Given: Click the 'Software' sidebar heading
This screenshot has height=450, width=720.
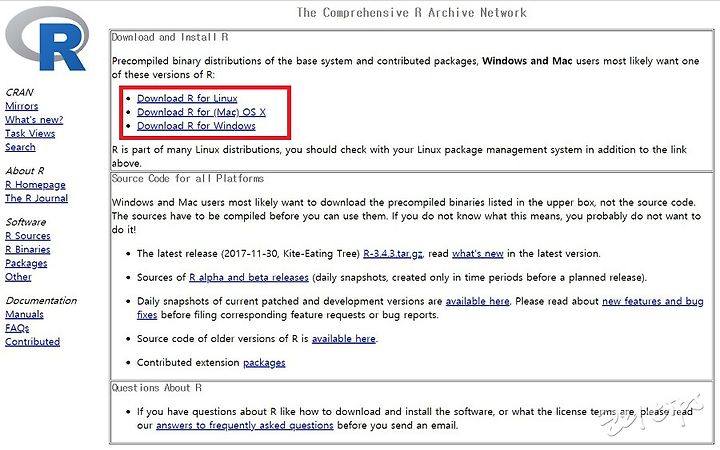Looking at the screenshot, I should [26, 222].
